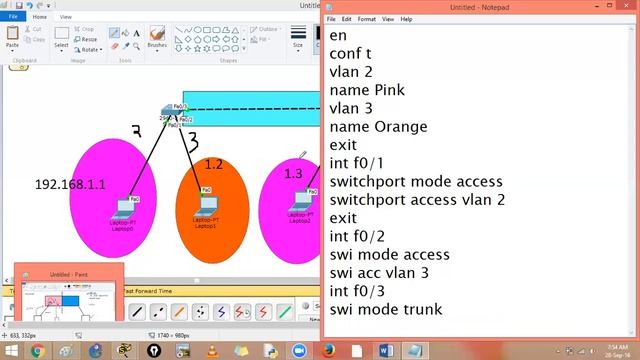This screenshot has width=640, height=360.
Task: Click the Crop button in Paint
Action: pos(84,29)
